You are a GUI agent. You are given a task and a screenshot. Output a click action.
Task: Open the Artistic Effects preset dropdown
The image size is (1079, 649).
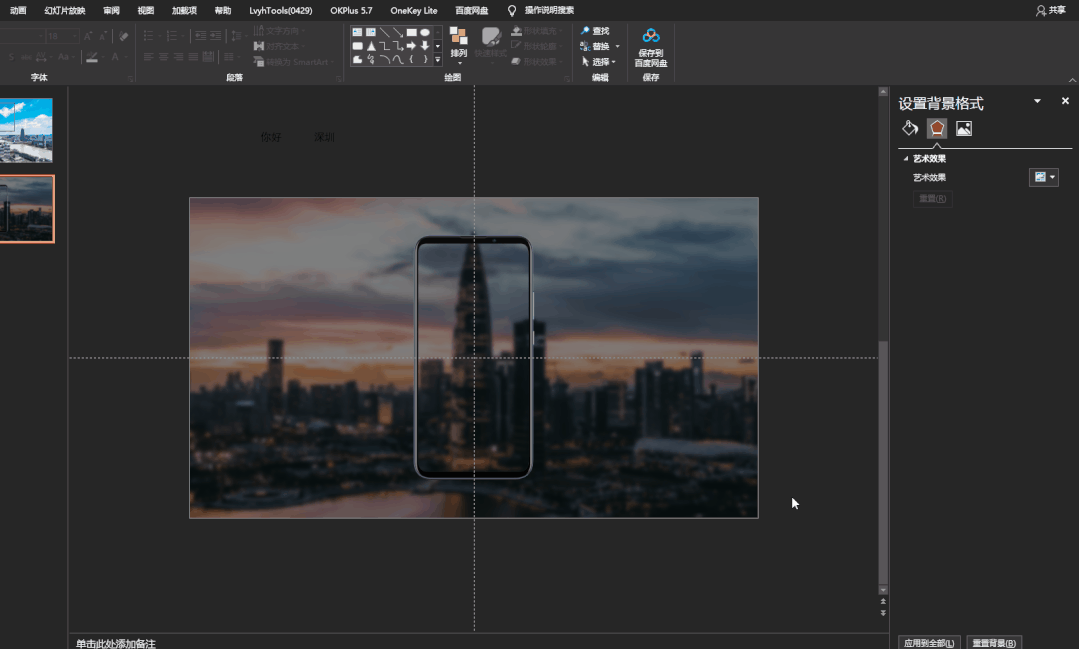(1043, 177)
